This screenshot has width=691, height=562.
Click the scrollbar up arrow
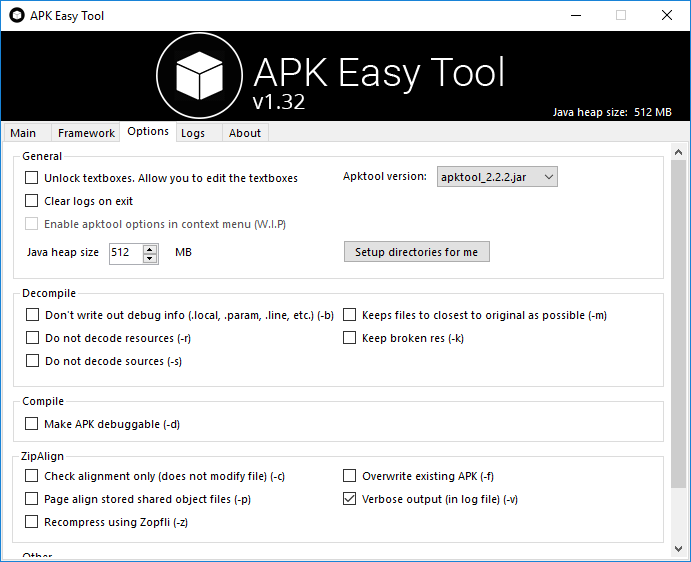click(x=679, y=153)
